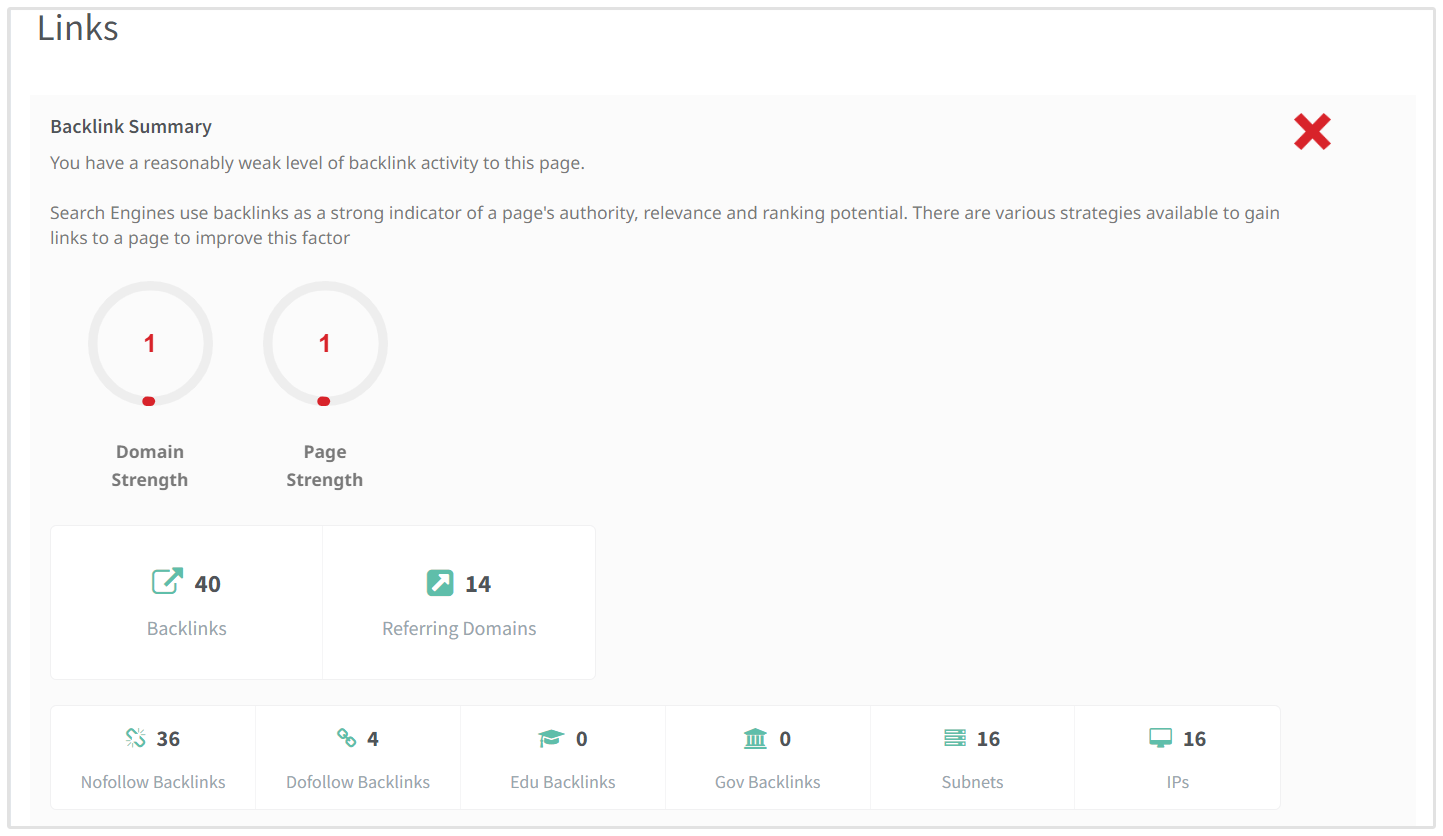
Task: Select the Backlinks count of 40
Action: (208, 584)
